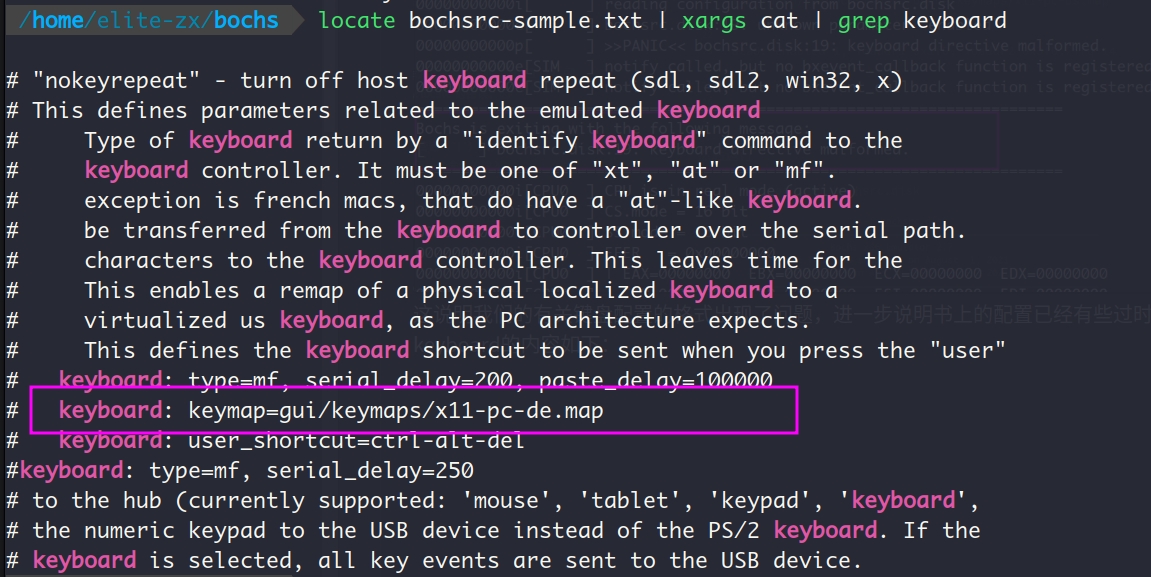Click the text 'virtualized us keyboard'
Screen dimensions: 1151x577
pos(233,321)
